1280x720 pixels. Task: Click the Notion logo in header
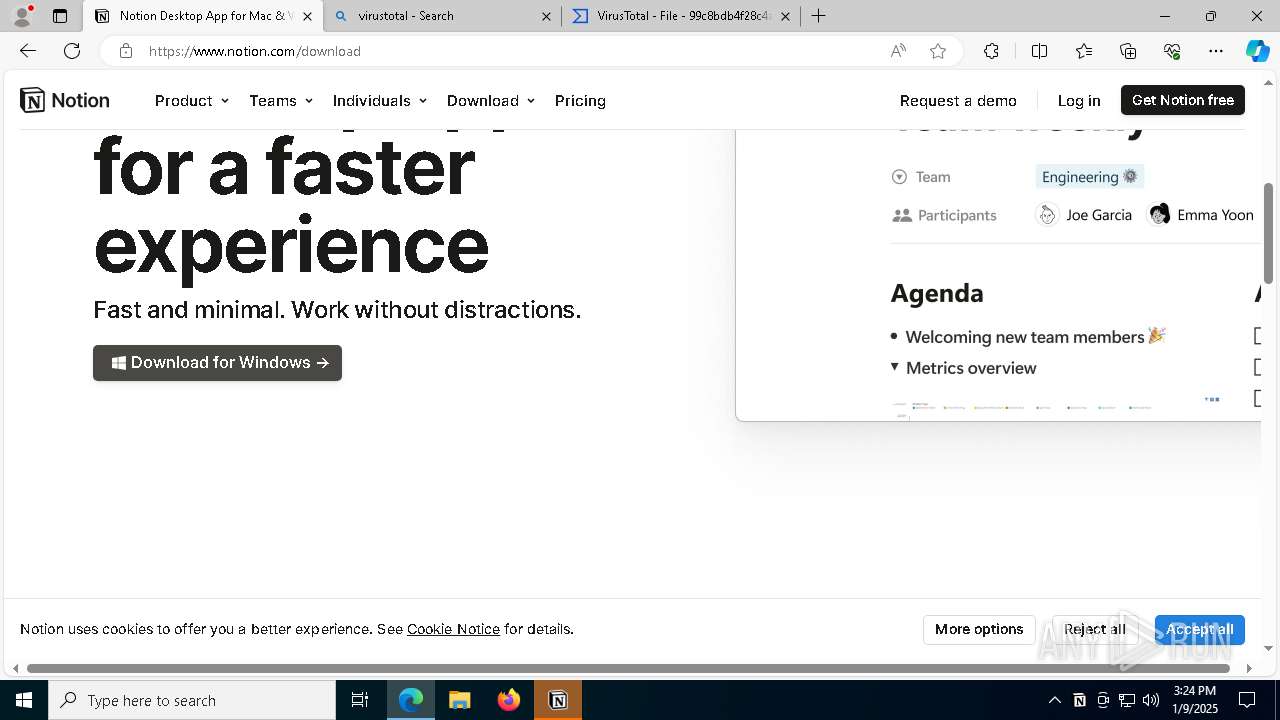pyautogui.click(x=65, y=100)
